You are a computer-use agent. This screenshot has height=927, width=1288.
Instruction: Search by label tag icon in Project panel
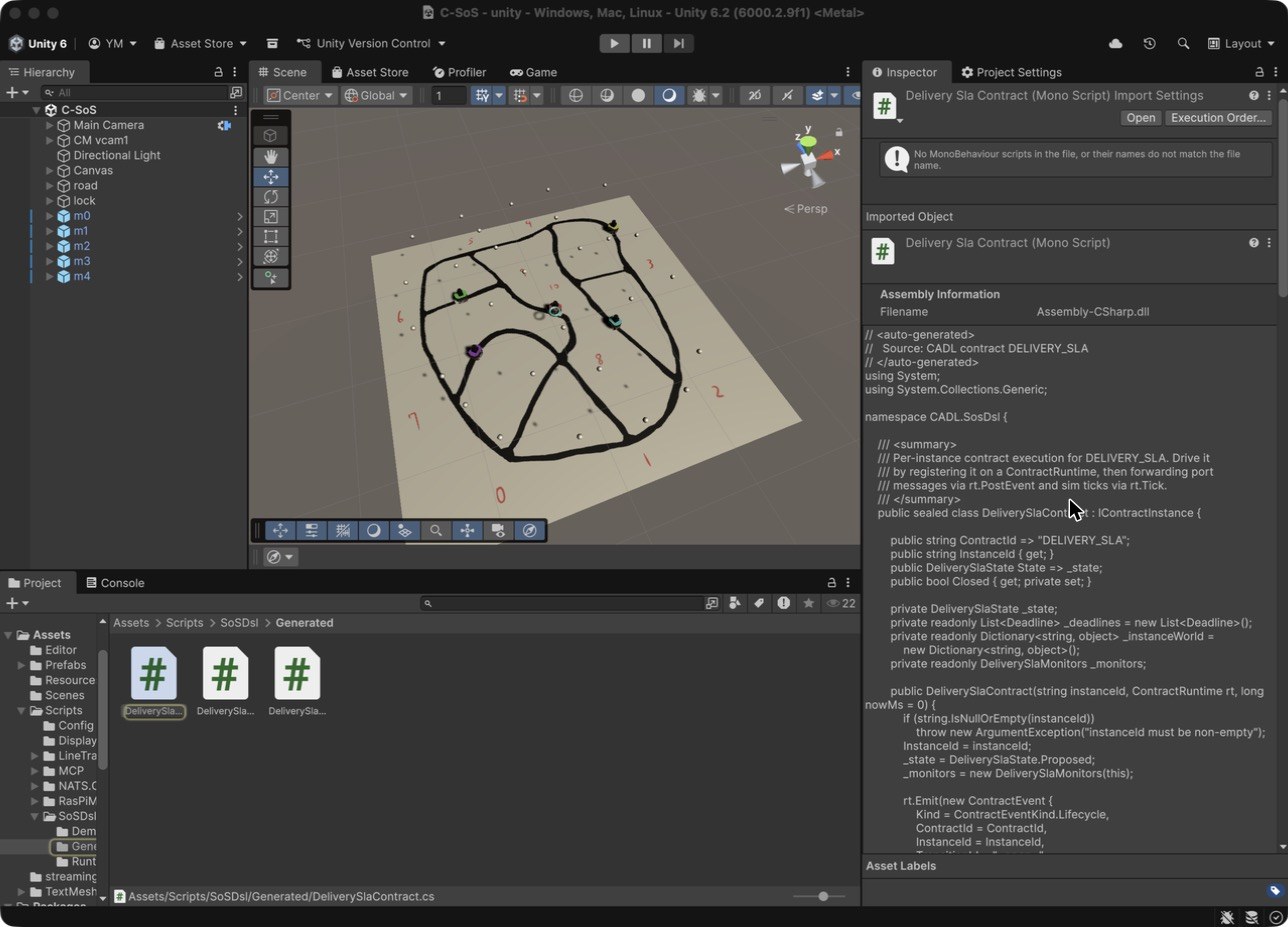(x=759, y=603)
